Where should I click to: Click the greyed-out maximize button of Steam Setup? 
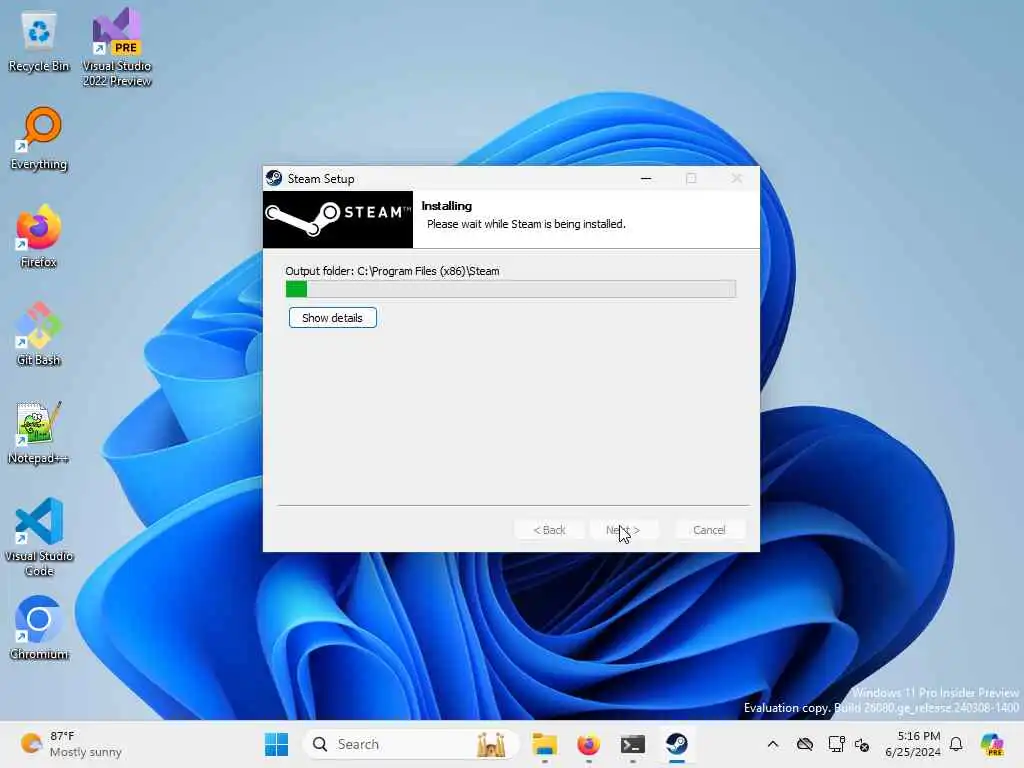tap(691, 178)
